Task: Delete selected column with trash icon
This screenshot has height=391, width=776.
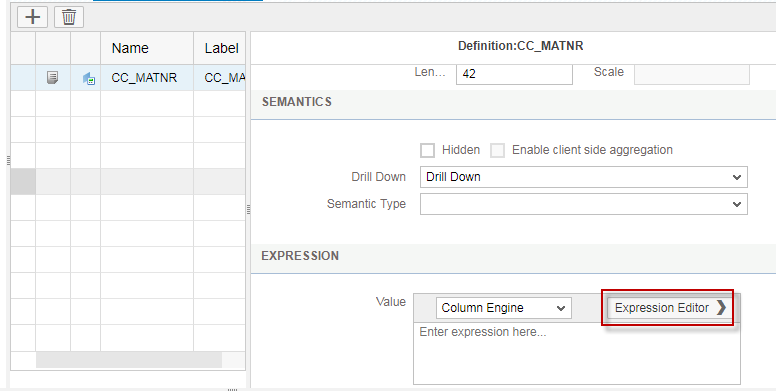Action: [69, 17]
